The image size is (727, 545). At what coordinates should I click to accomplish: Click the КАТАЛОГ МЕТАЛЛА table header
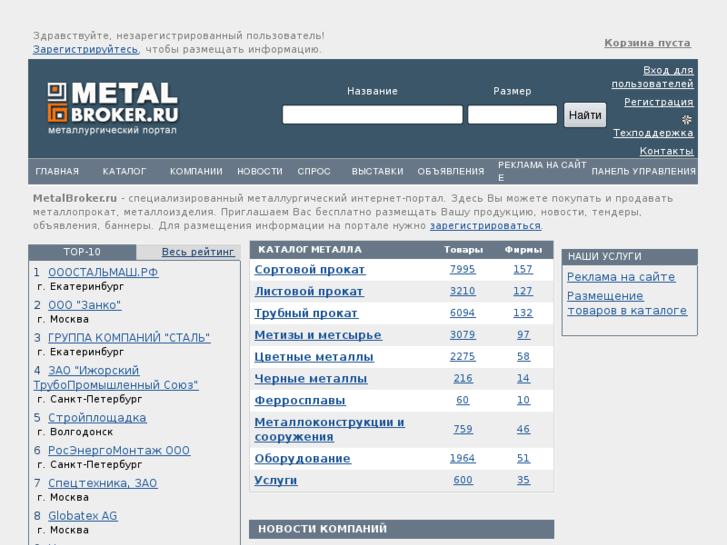point(310,250)
